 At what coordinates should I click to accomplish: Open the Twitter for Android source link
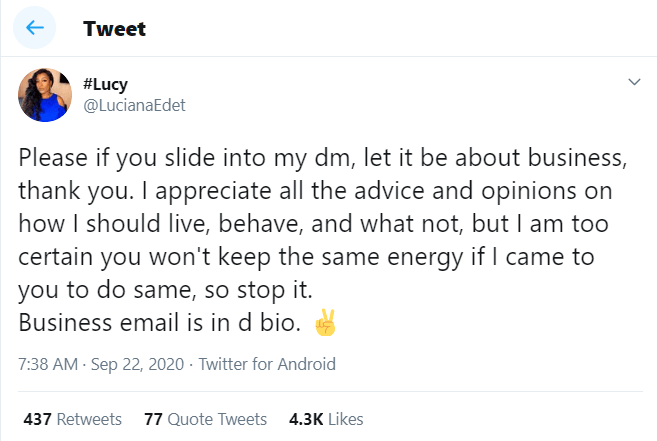[x=267, y=364]
